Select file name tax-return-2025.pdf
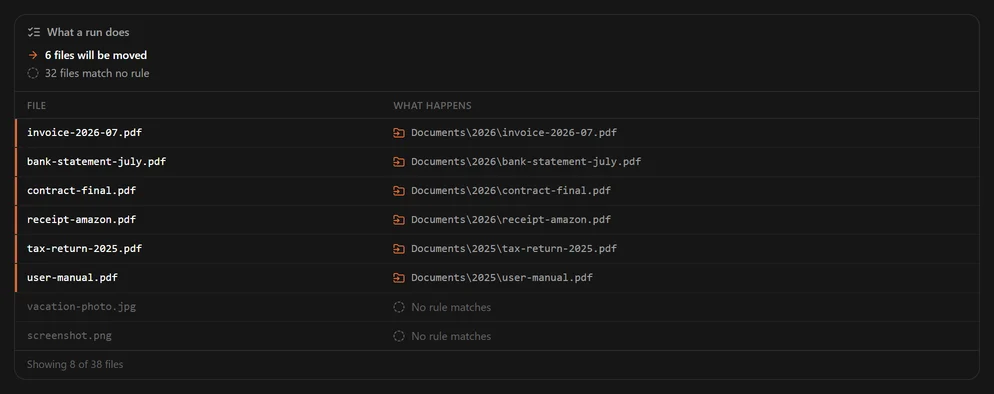The height and width of the screenshot is (394, 994). [x=84, y=248]
